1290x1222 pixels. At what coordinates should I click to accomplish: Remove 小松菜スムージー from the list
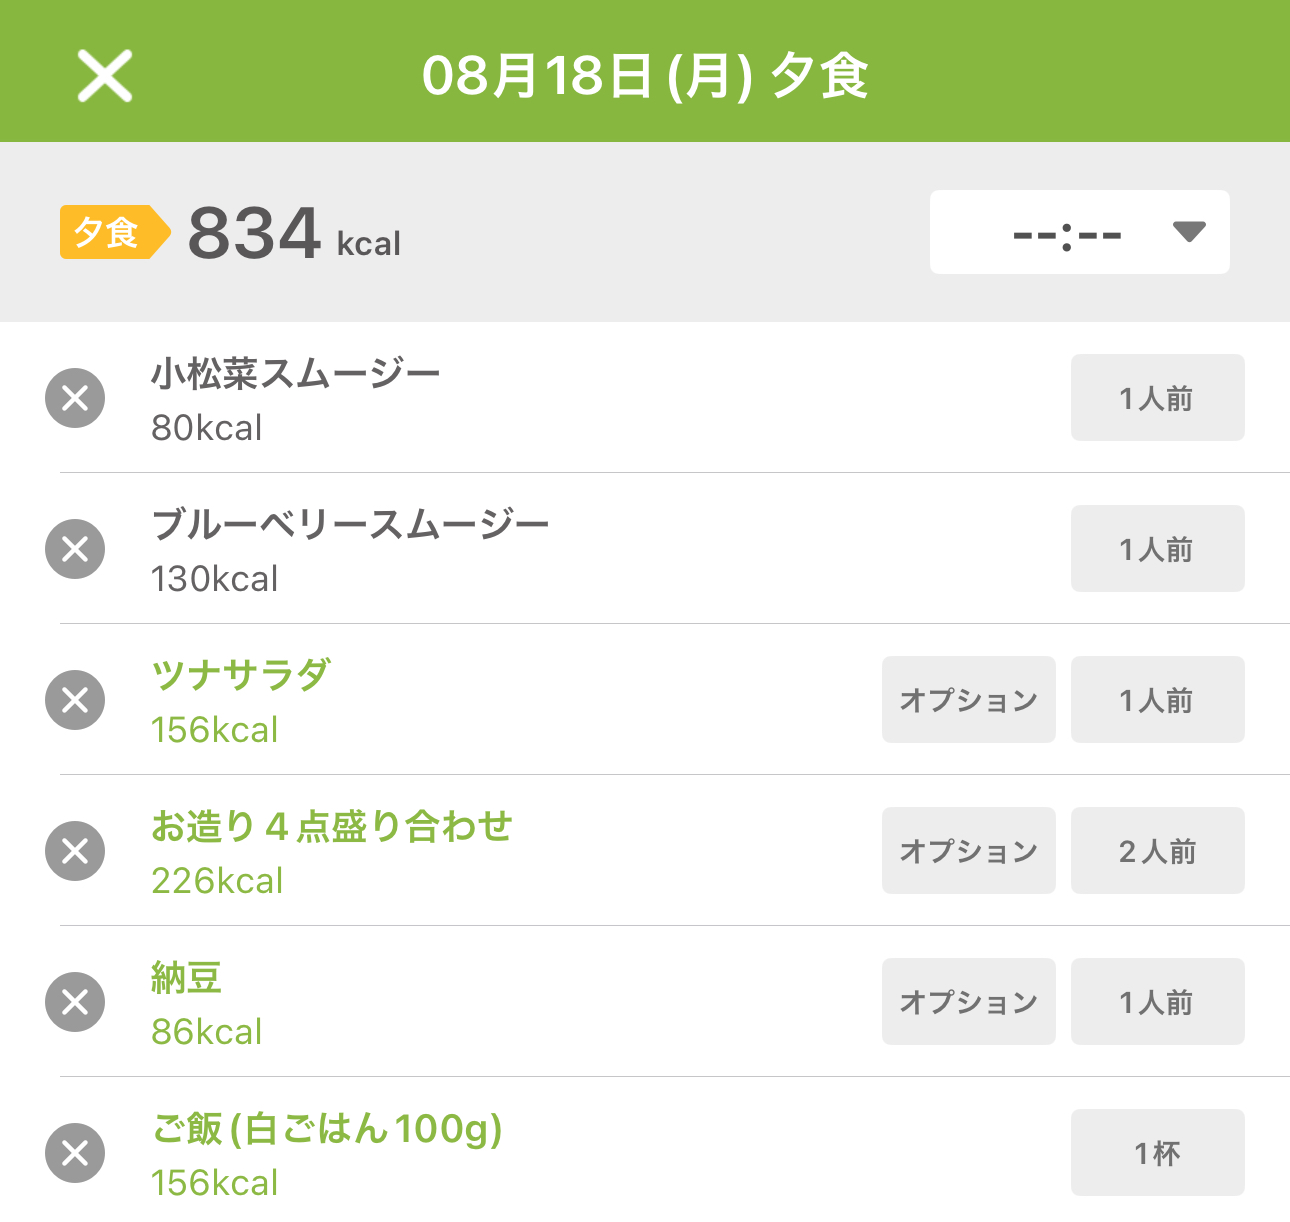(x=75, y=398)
